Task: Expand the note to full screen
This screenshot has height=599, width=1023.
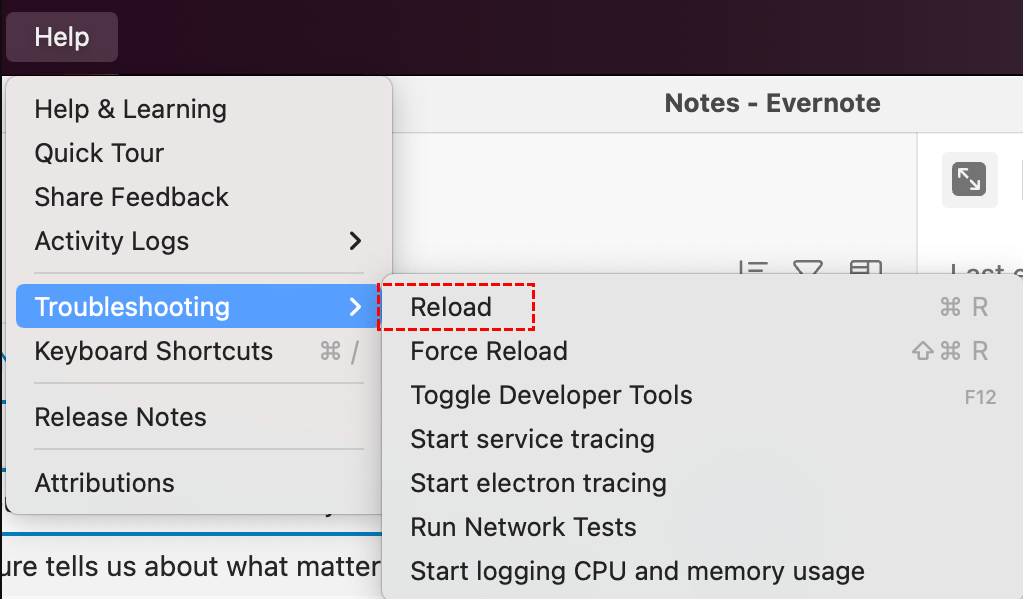Action: tap(969, 180)
